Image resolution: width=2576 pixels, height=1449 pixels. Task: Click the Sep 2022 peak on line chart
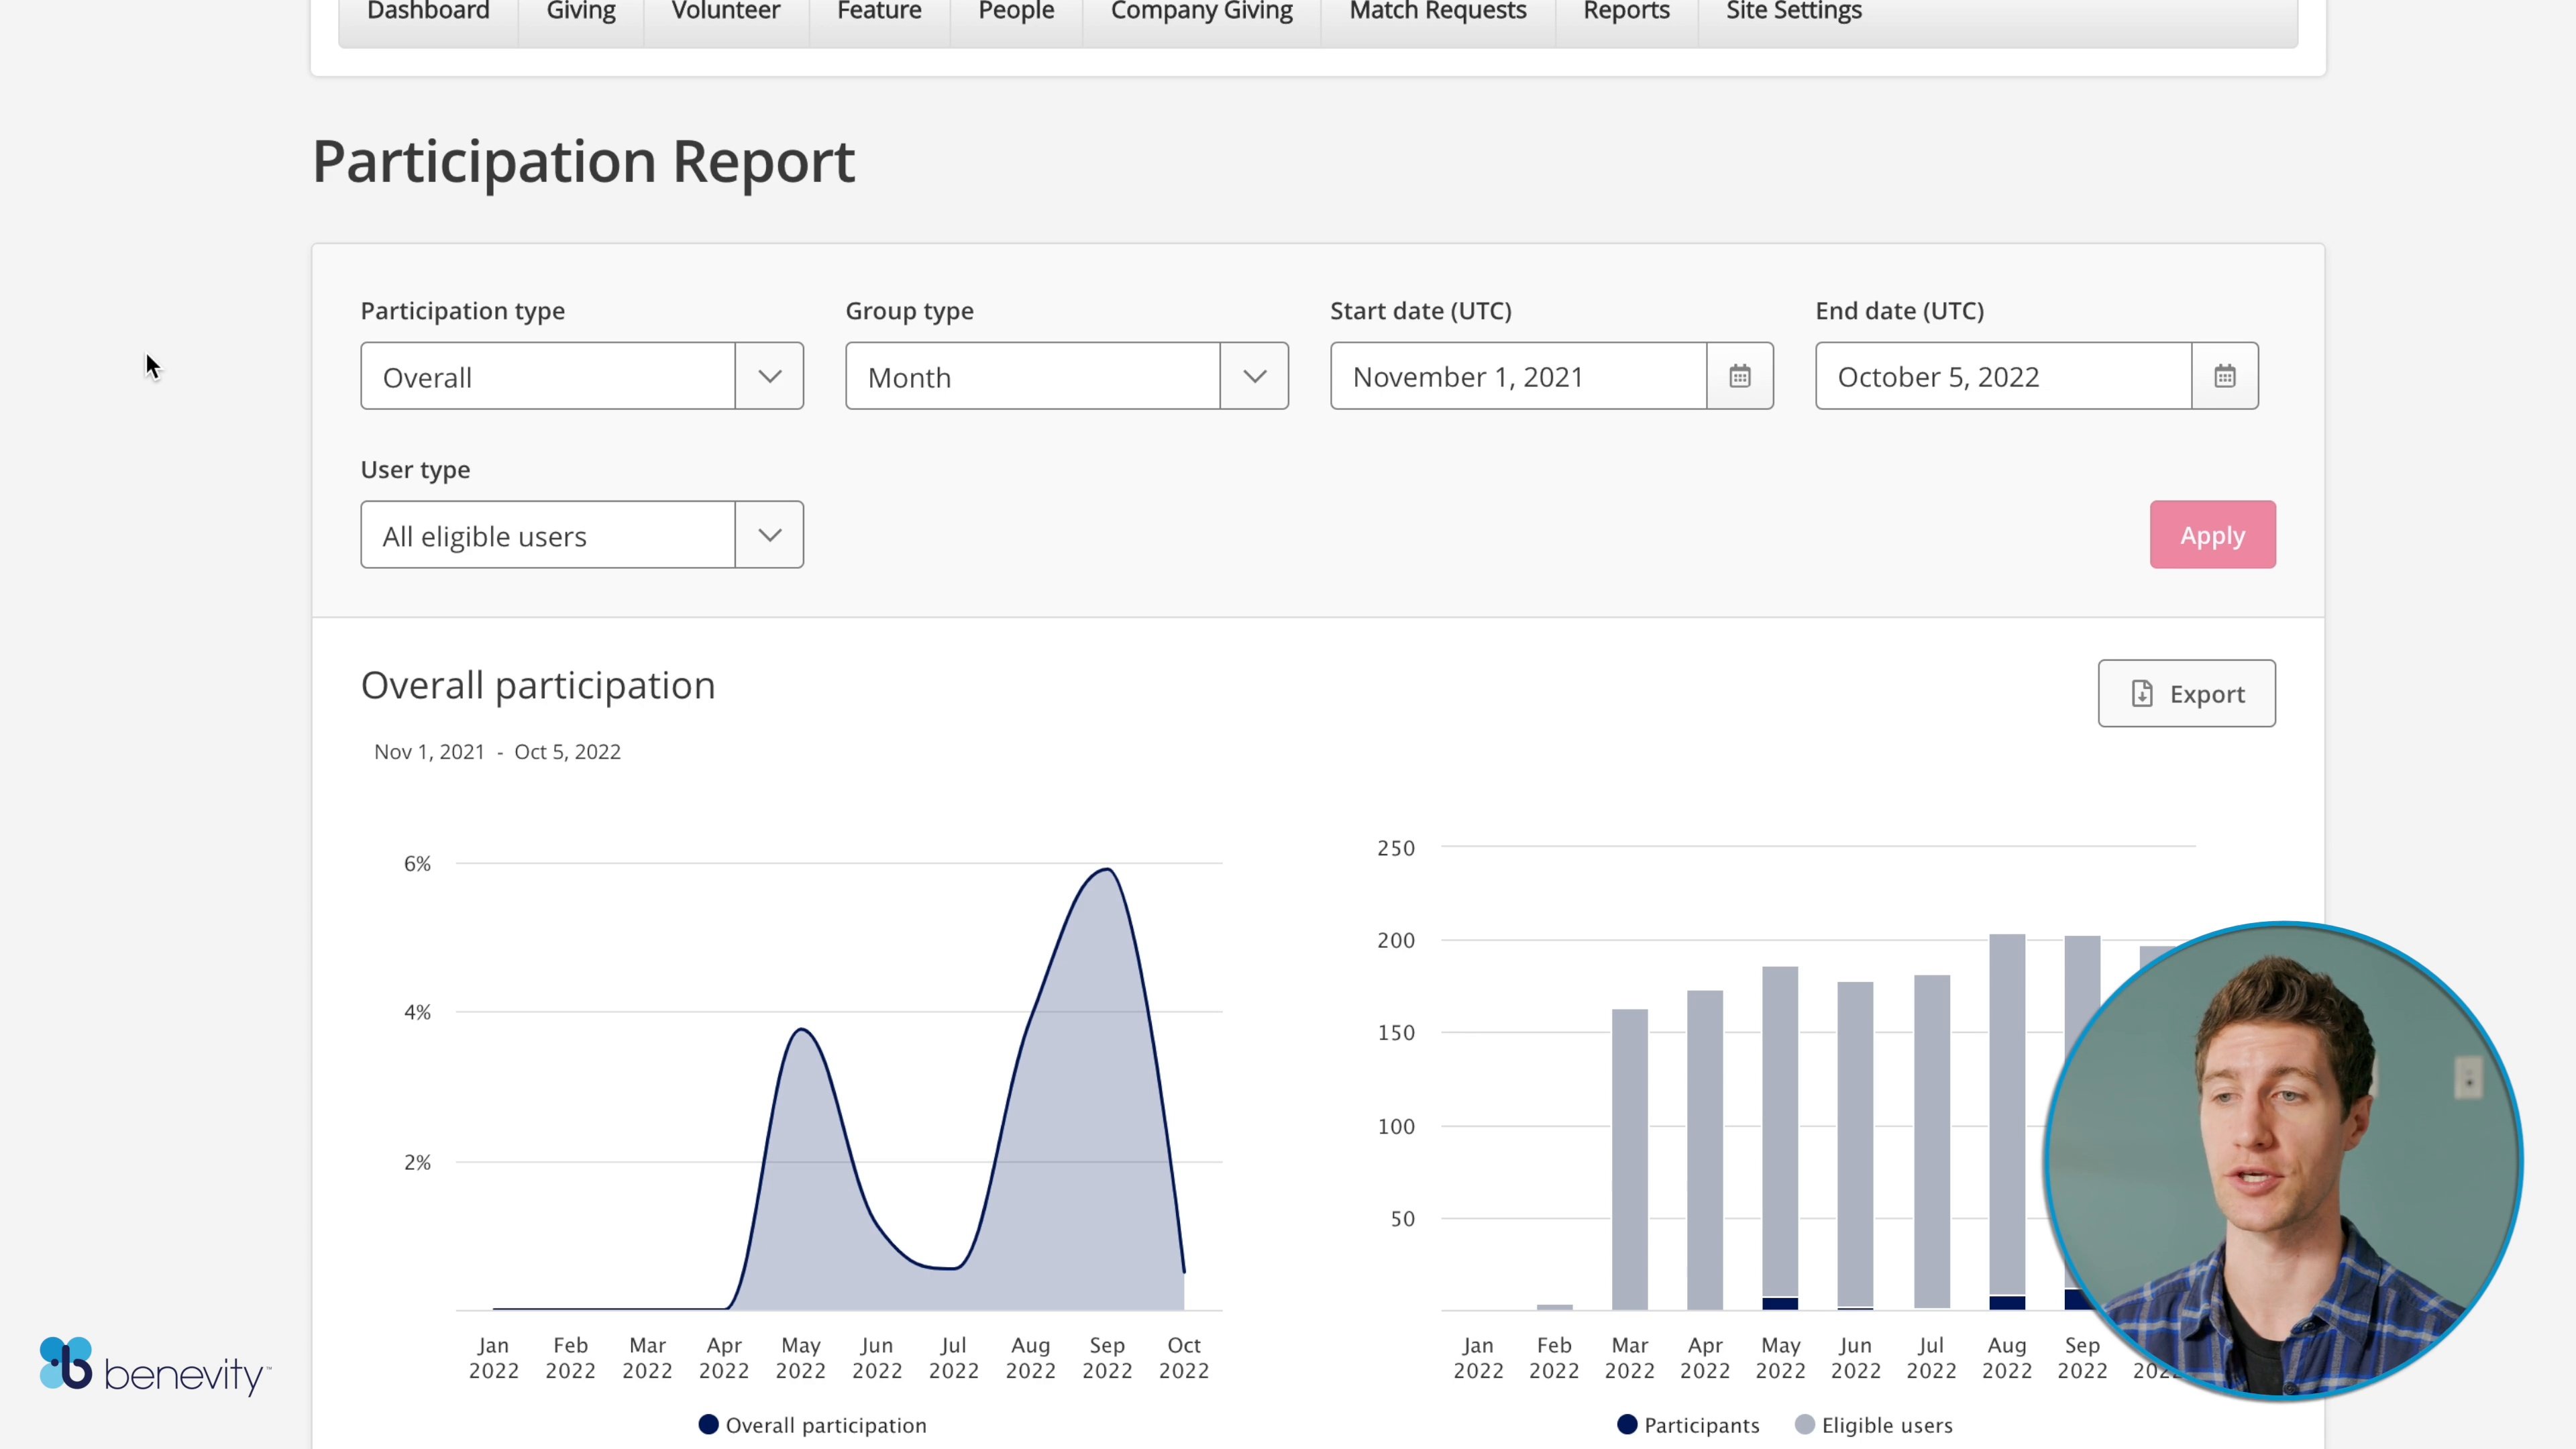(x=1106, y=870)
